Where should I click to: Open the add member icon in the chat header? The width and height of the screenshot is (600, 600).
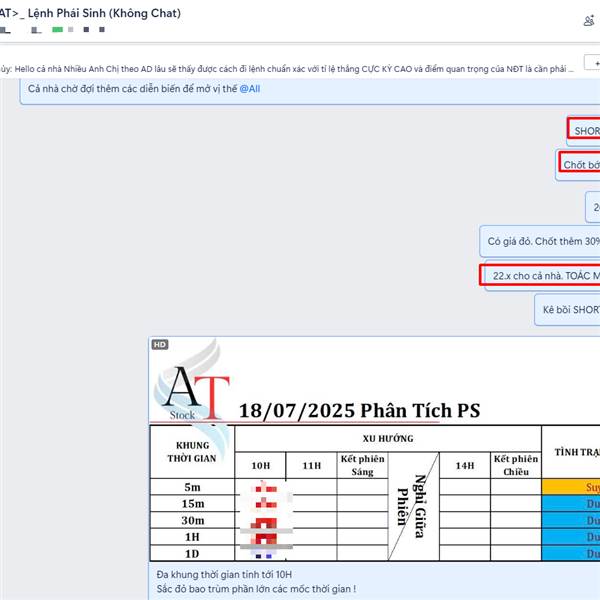point(590,21)
